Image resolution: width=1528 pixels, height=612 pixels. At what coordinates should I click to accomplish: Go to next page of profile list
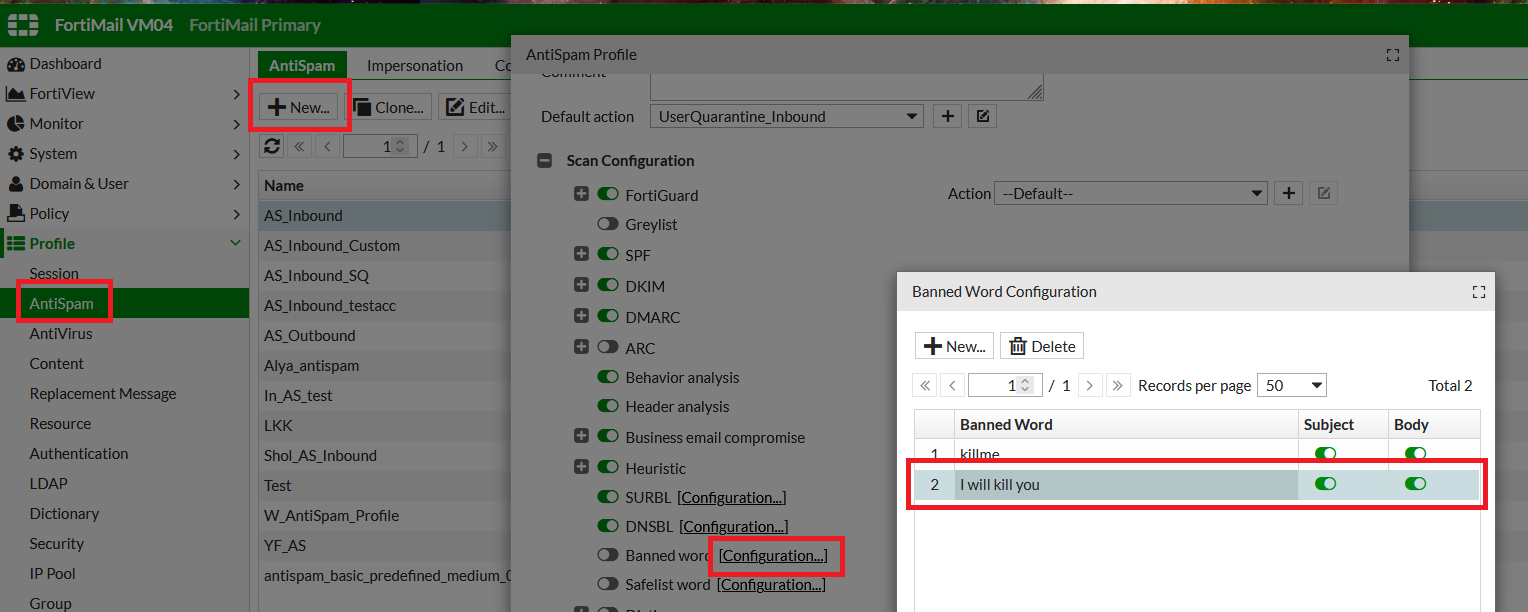[464, 146]
